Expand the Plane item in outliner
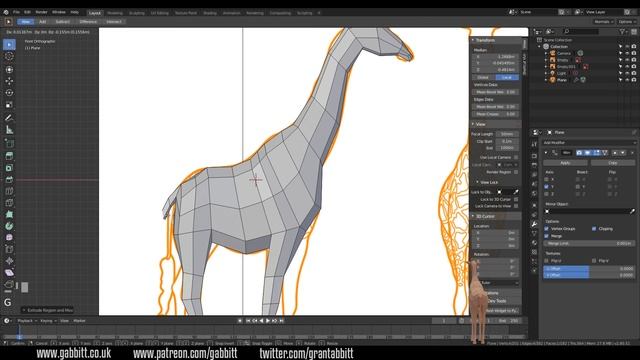The image size is (640, 360). pos(546,80)
